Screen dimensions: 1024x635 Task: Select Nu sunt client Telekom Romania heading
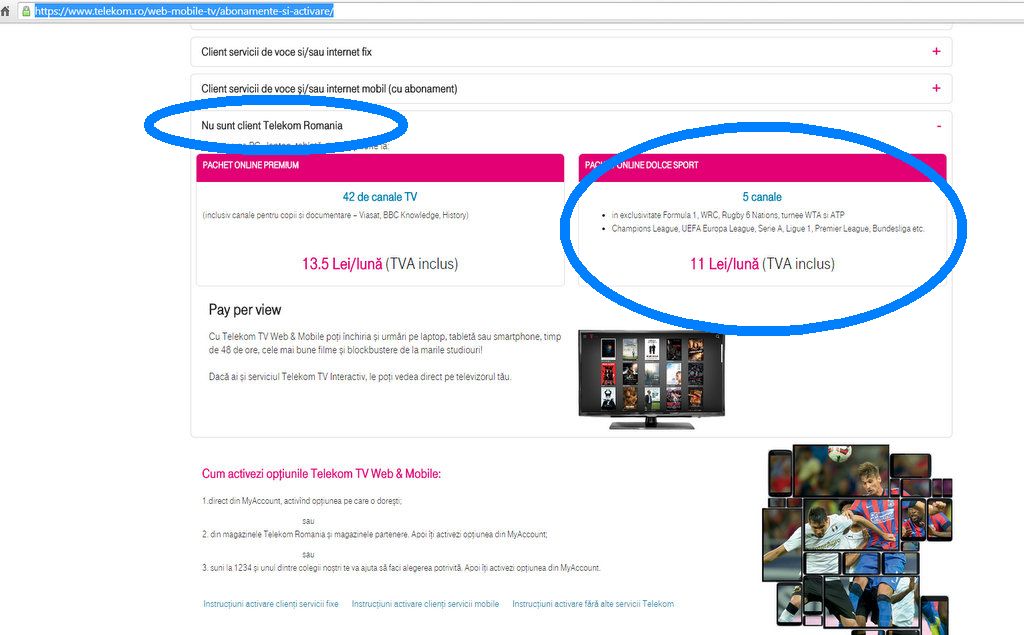272,125
